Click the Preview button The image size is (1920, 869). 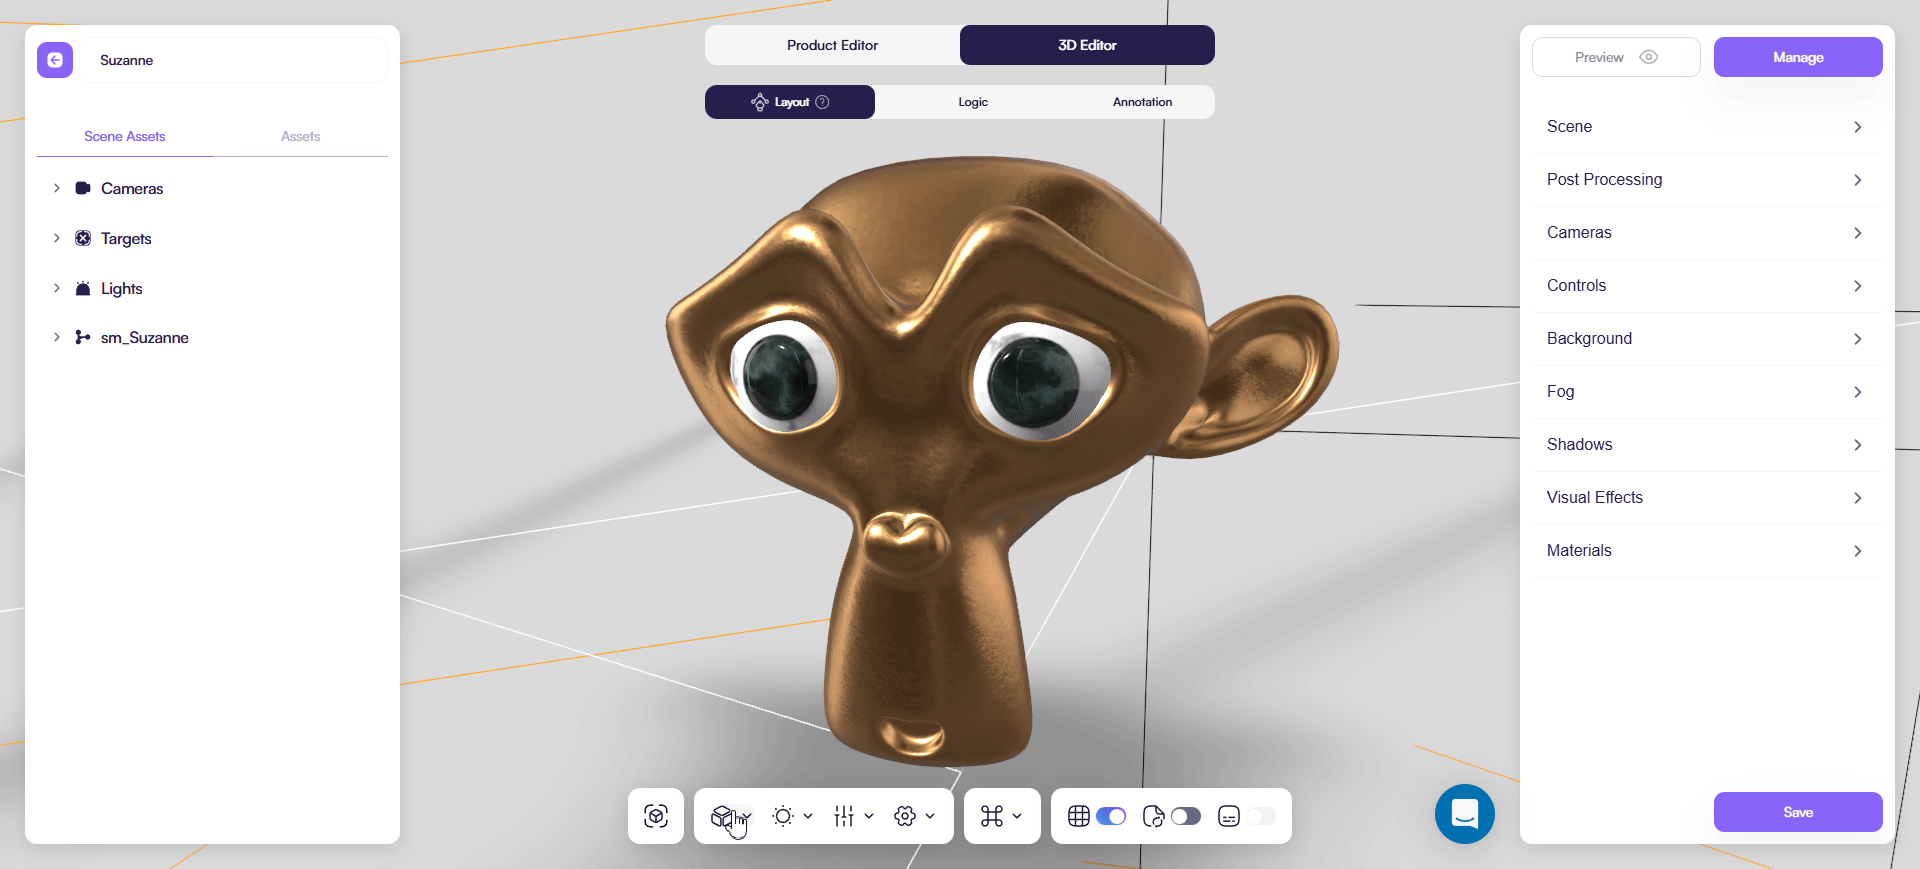click(1615, 57)
